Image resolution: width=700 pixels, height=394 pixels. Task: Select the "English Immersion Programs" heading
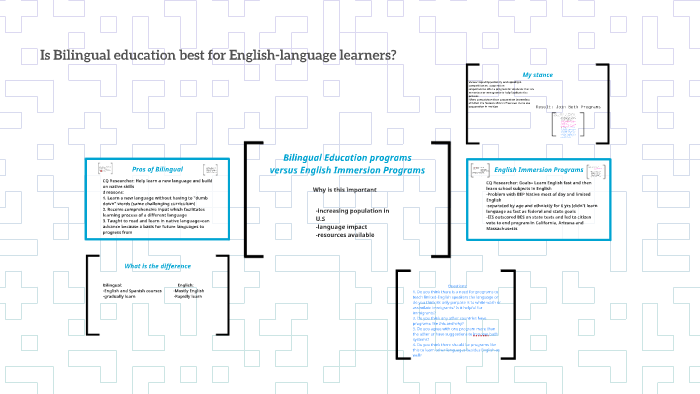coord(538,170)
